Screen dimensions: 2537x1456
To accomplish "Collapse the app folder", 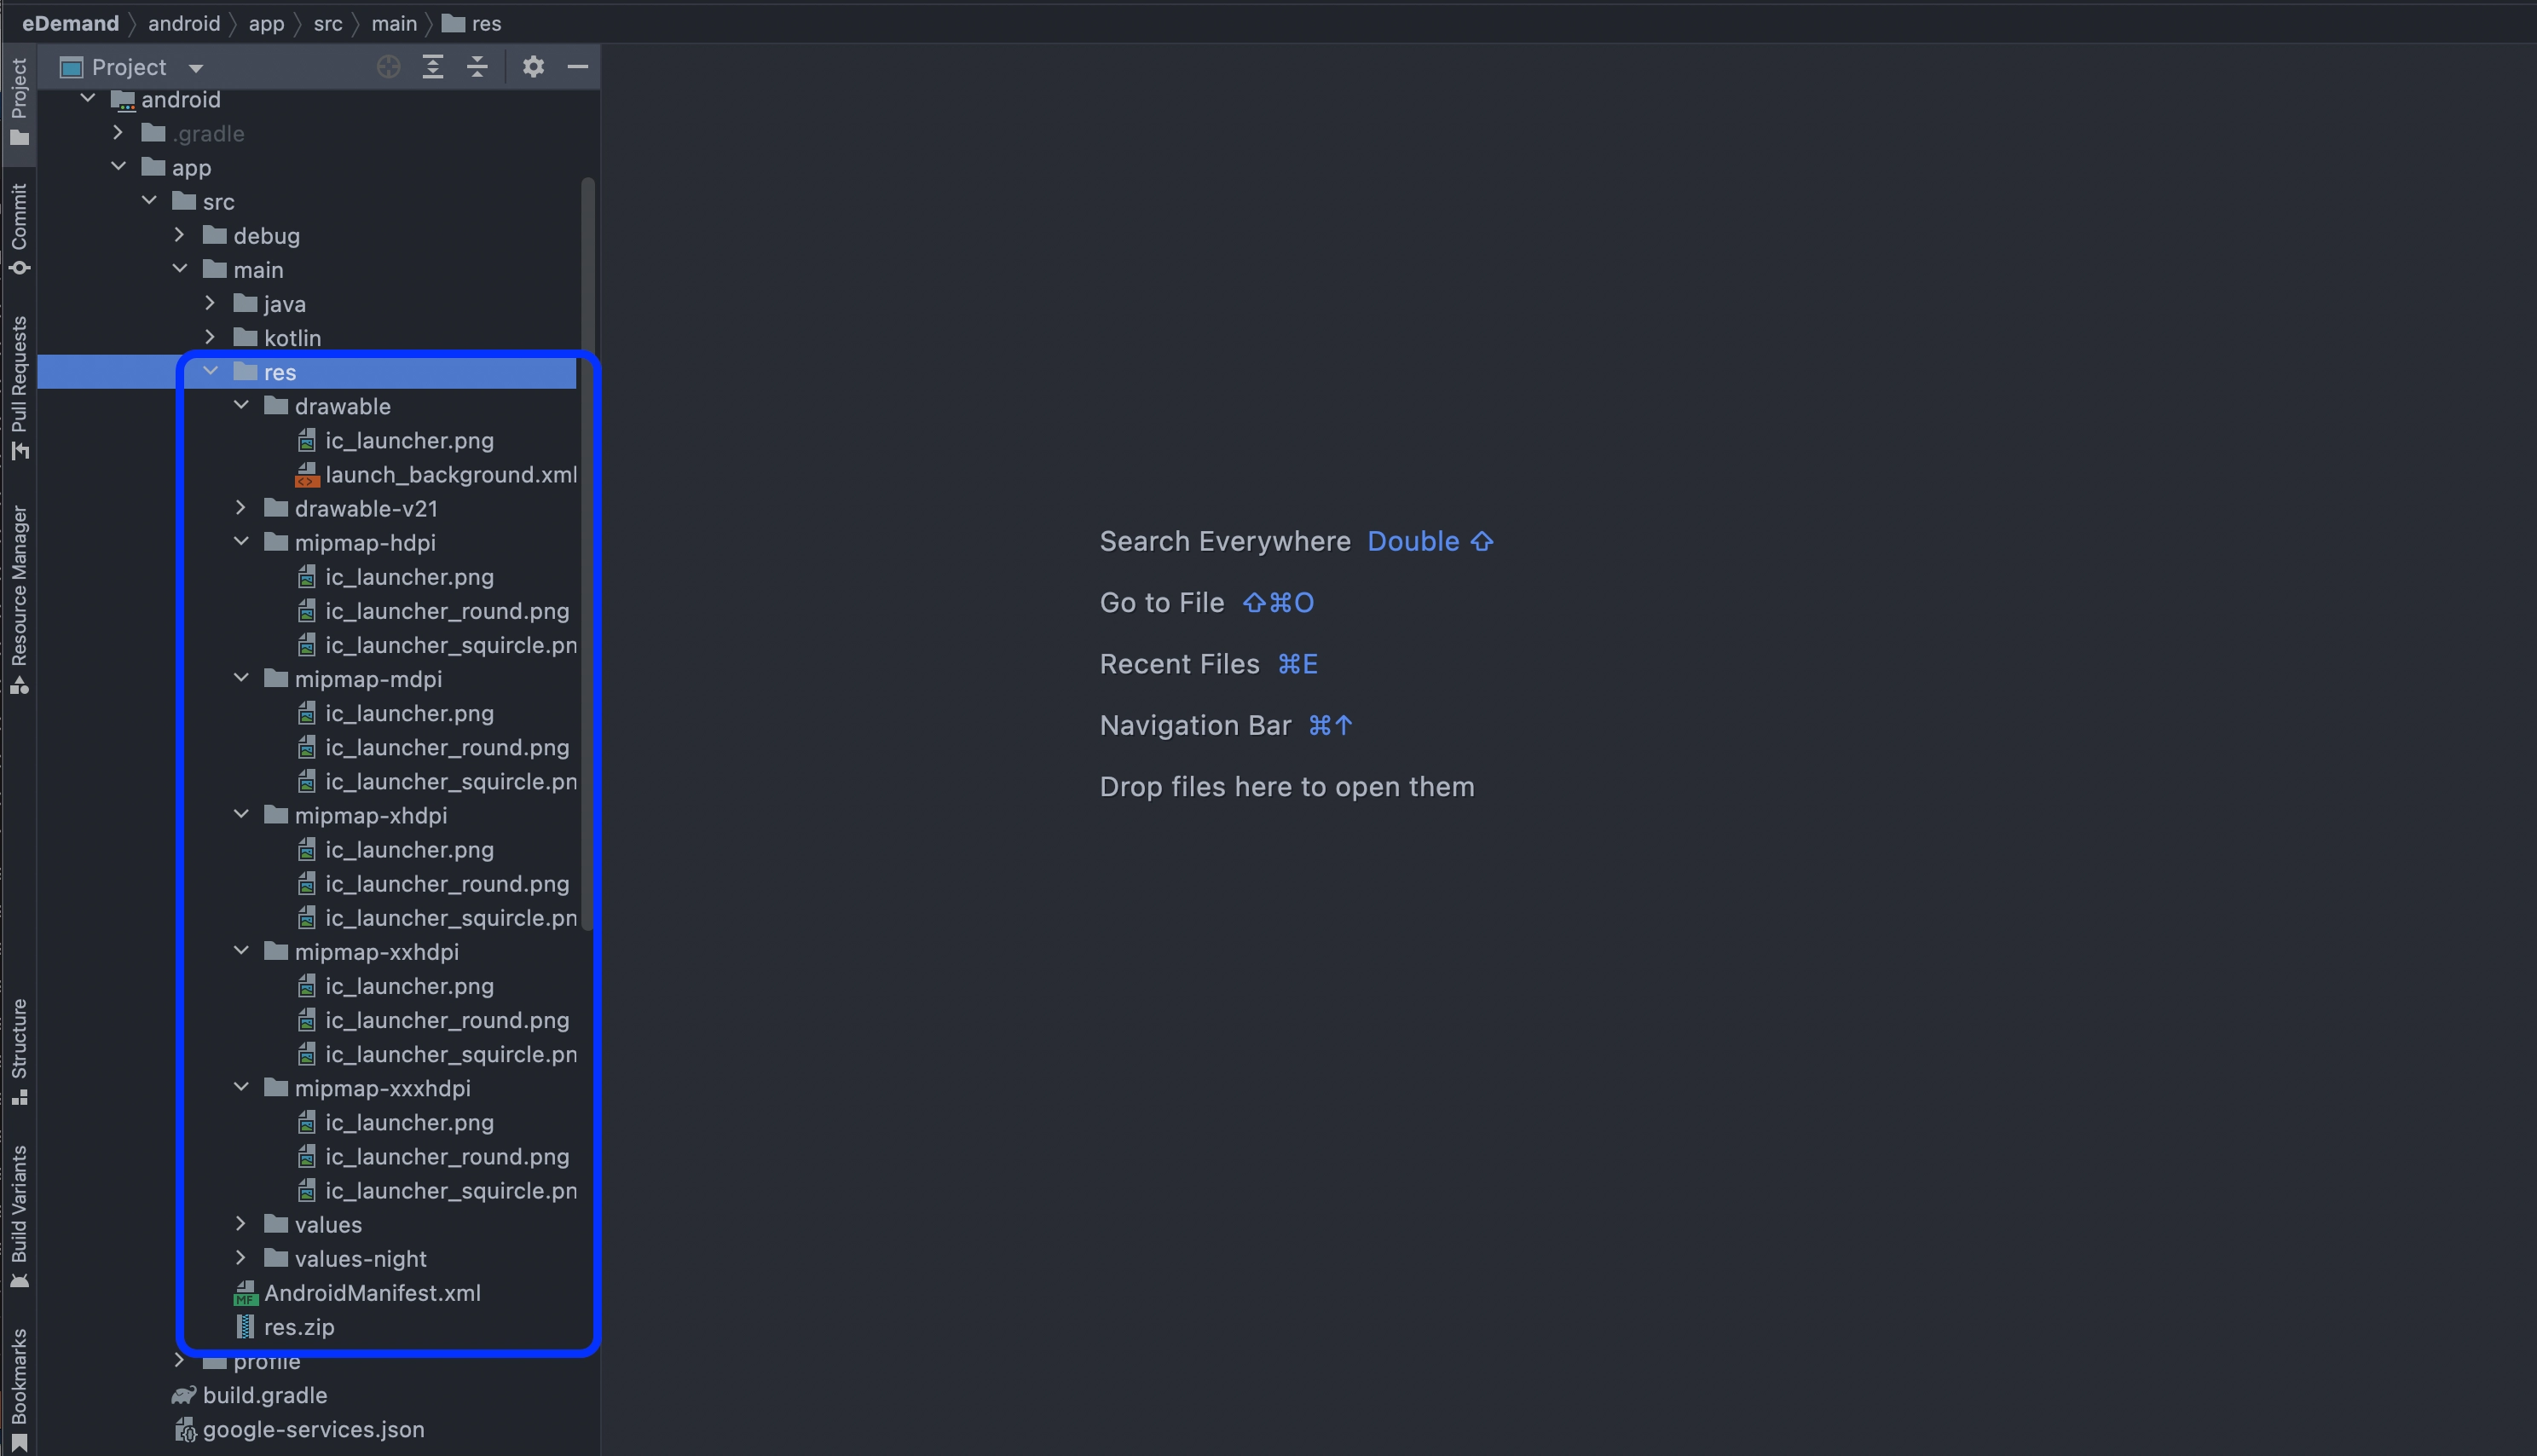I will (118, 167).
